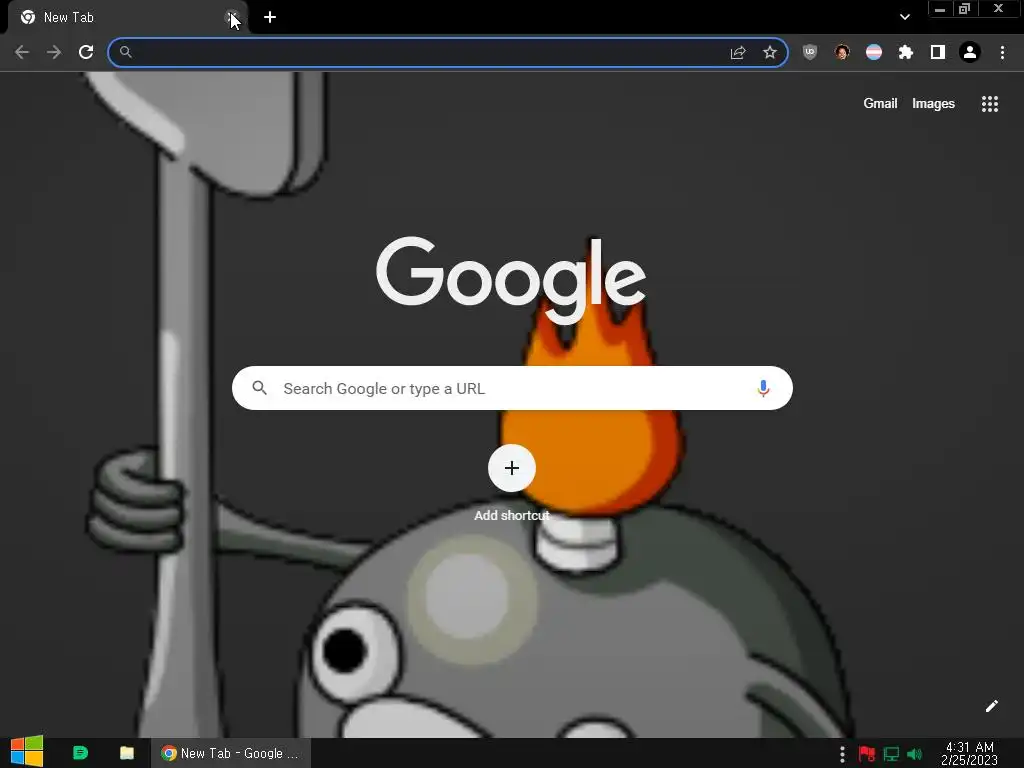The height and width of the screenshot is (768, 1024).
Task: Click the Google logo
Action: point(511,280)
